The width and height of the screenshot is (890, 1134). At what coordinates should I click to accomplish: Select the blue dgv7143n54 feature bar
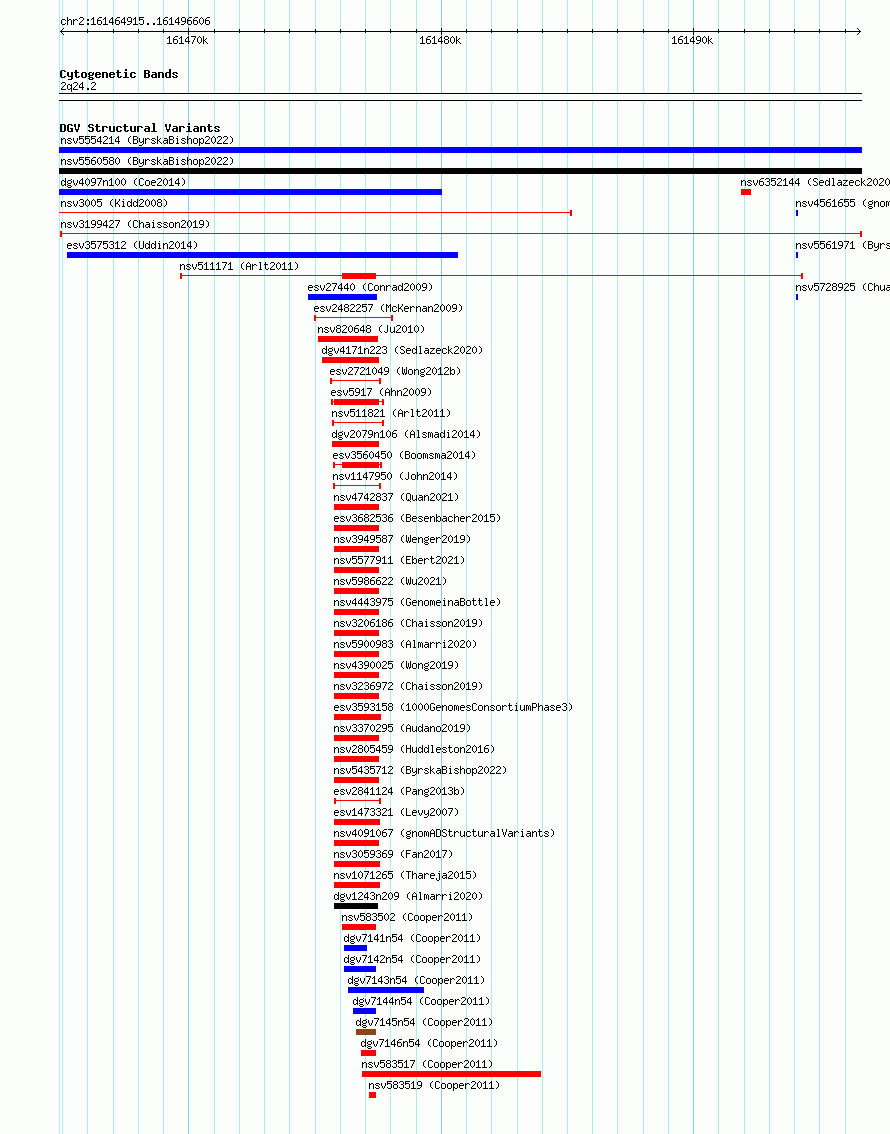click(386, 990)
